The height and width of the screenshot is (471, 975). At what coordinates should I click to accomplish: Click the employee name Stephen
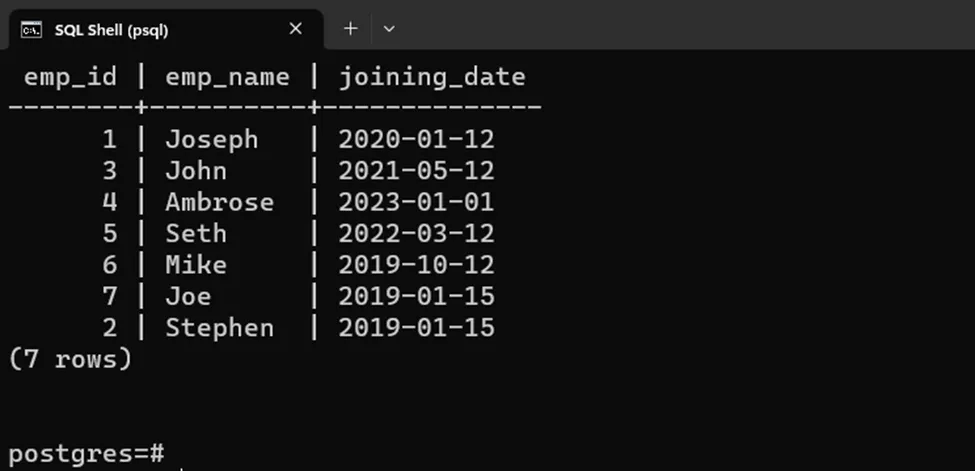pyautogui.click(x=219, y=328)
